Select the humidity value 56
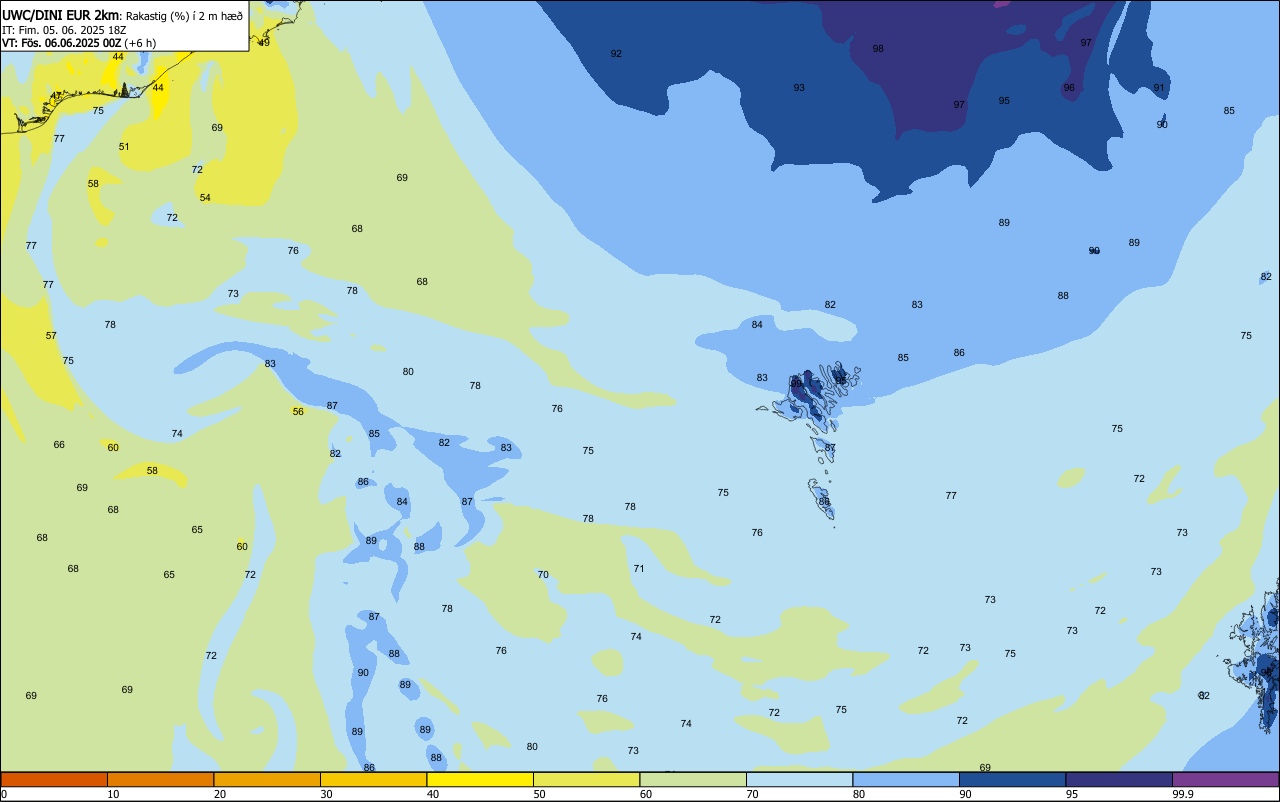This screenshot has height=802, width=1280. pos(298,412)
